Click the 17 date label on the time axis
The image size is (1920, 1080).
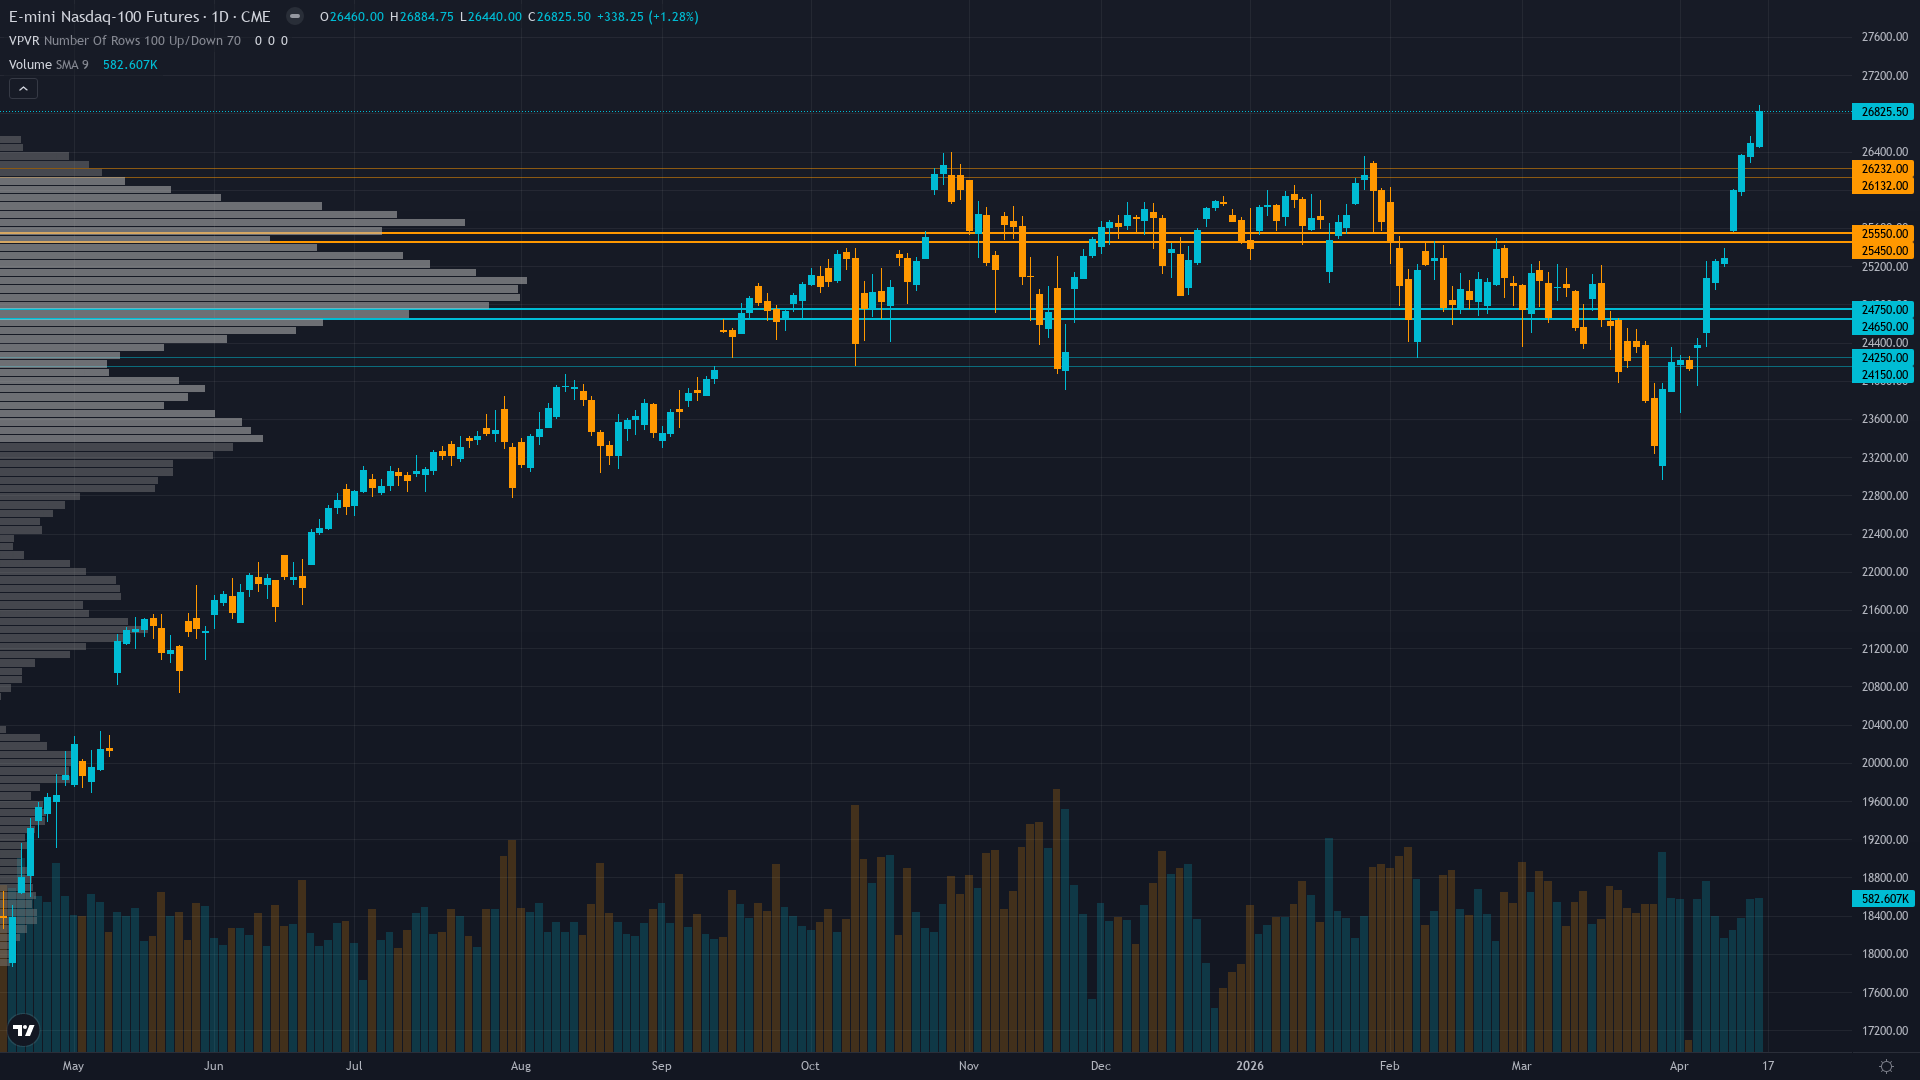click(1768, 1066)
